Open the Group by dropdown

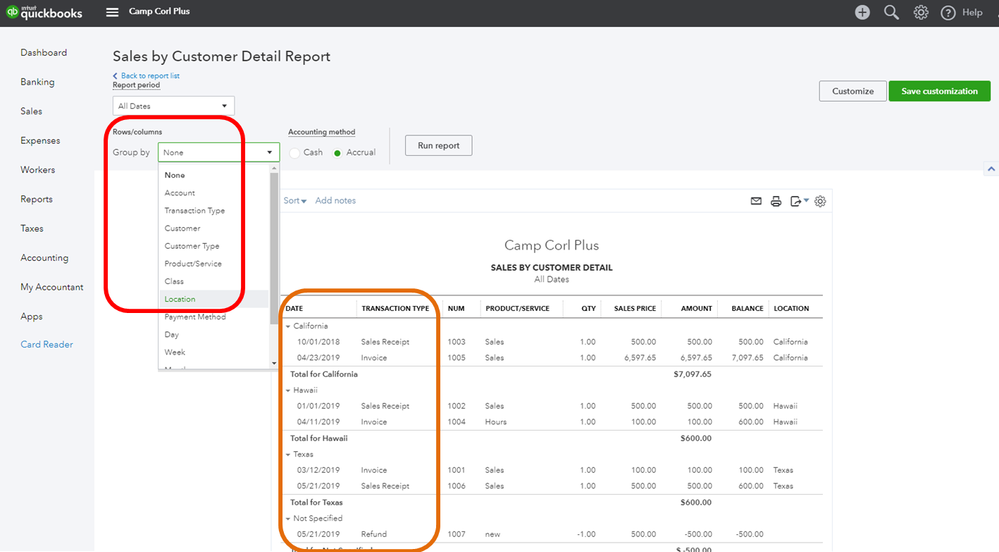click(219, 152)
